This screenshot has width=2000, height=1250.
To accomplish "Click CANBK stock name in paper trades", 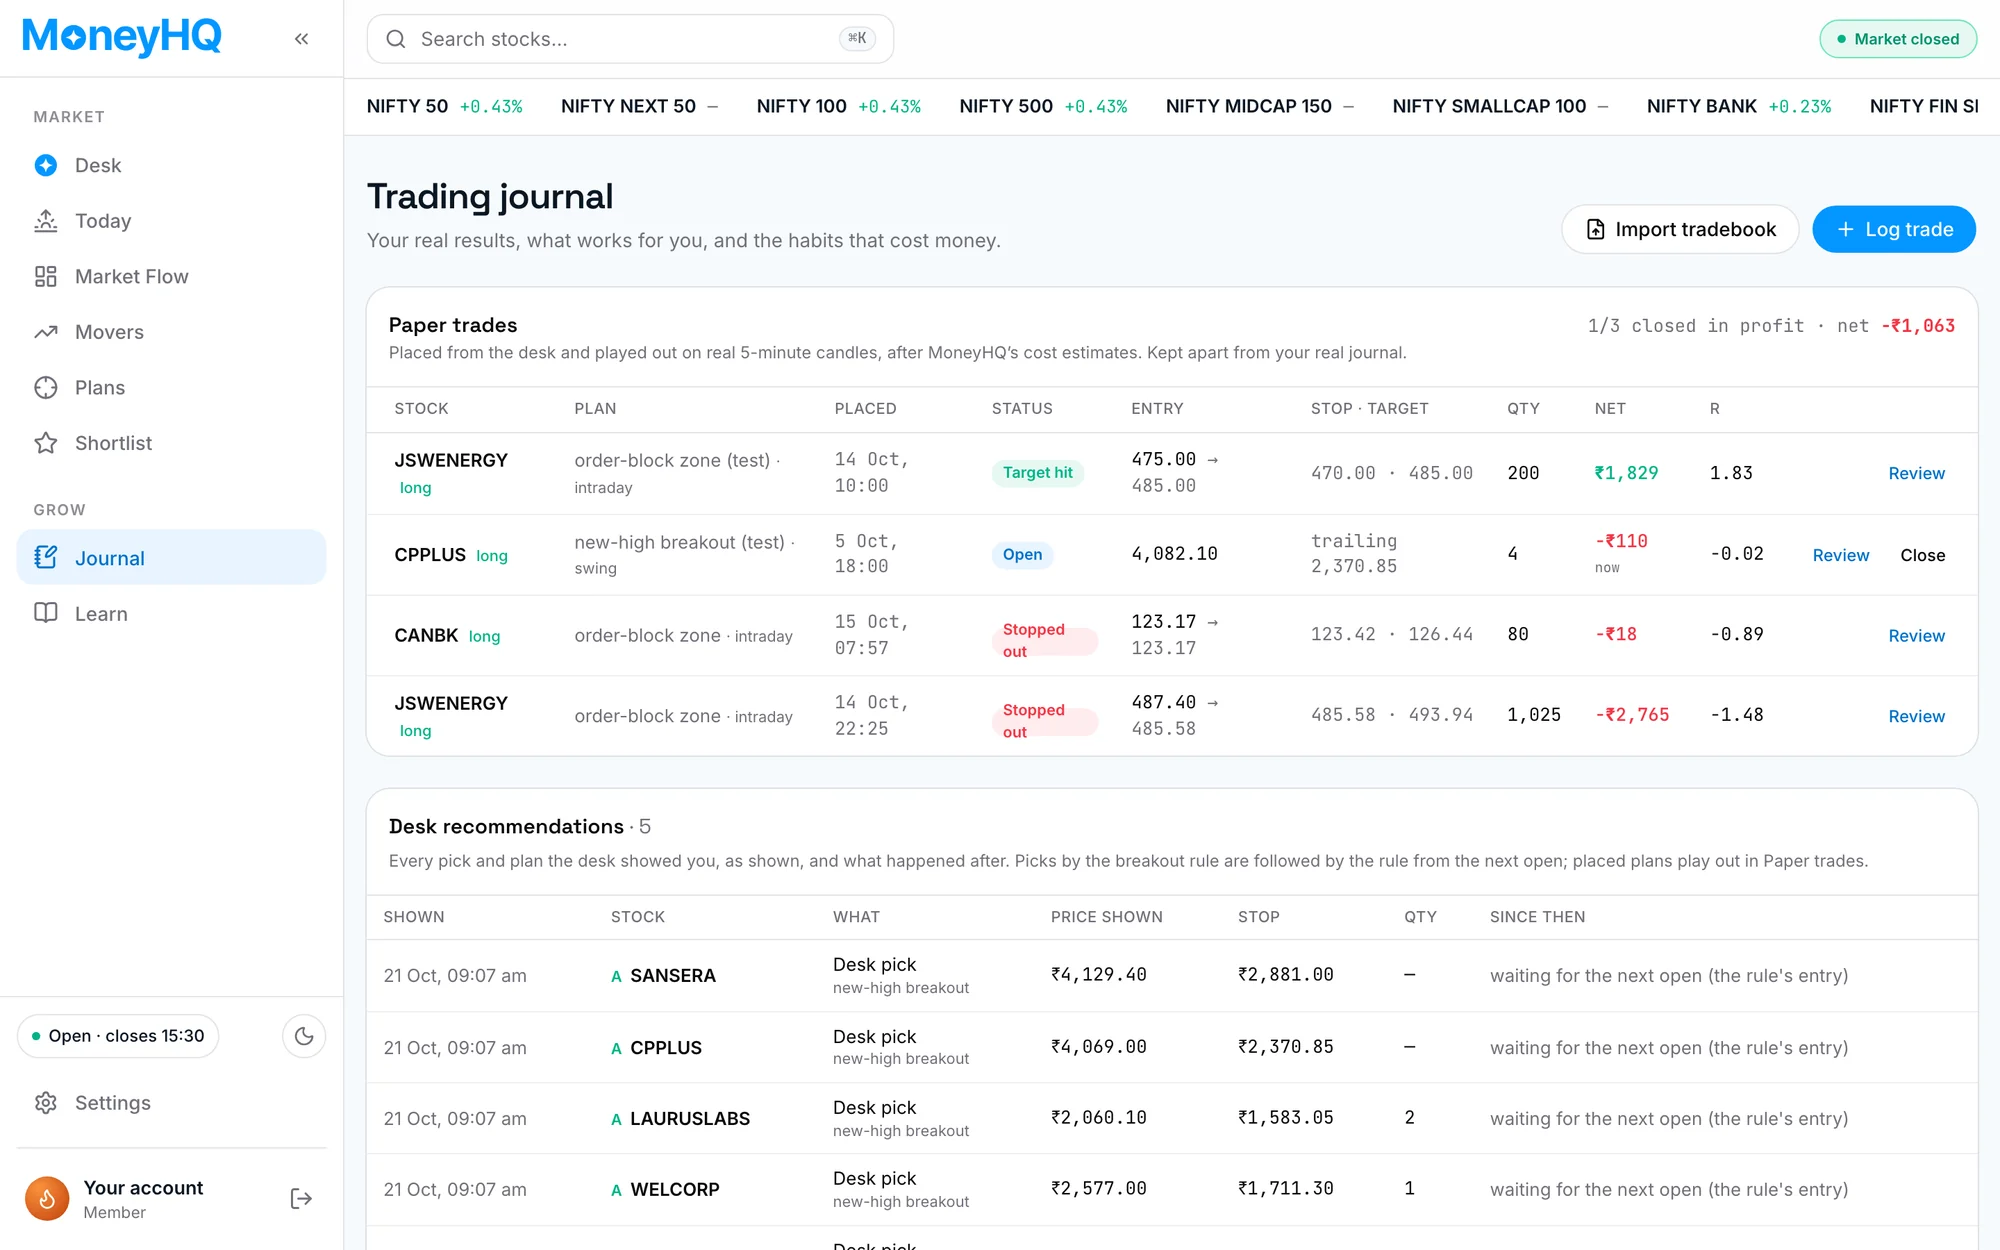I will click(x=426, y=636).
